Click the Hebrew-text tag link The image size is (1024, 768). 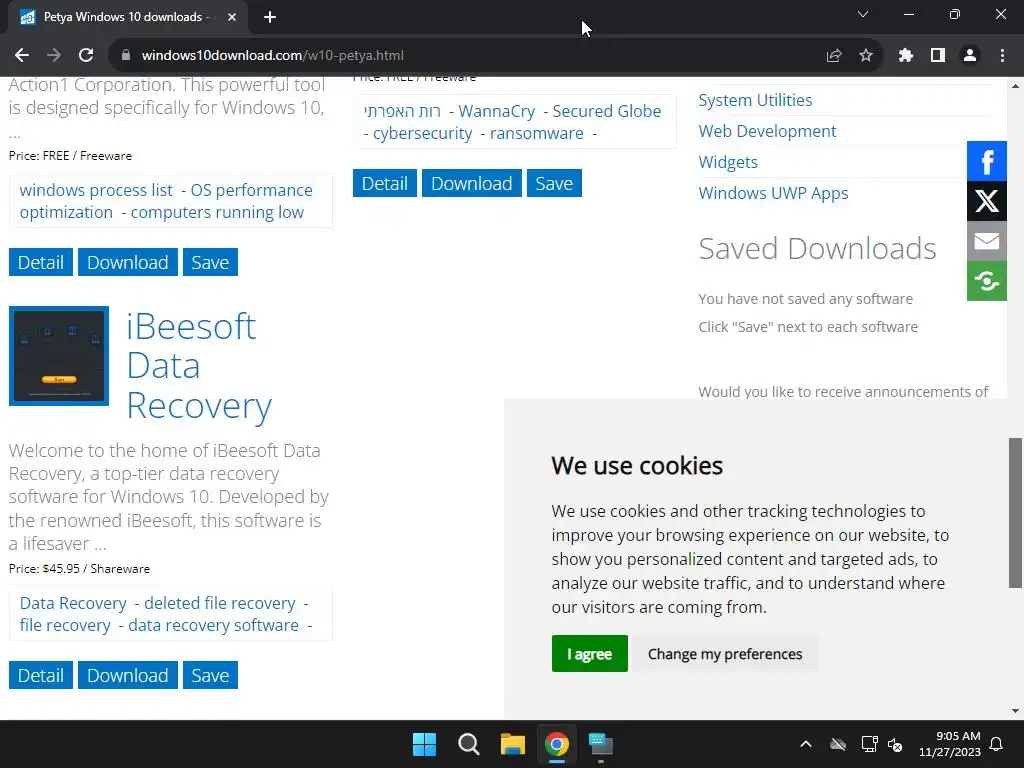click(402, 111)
